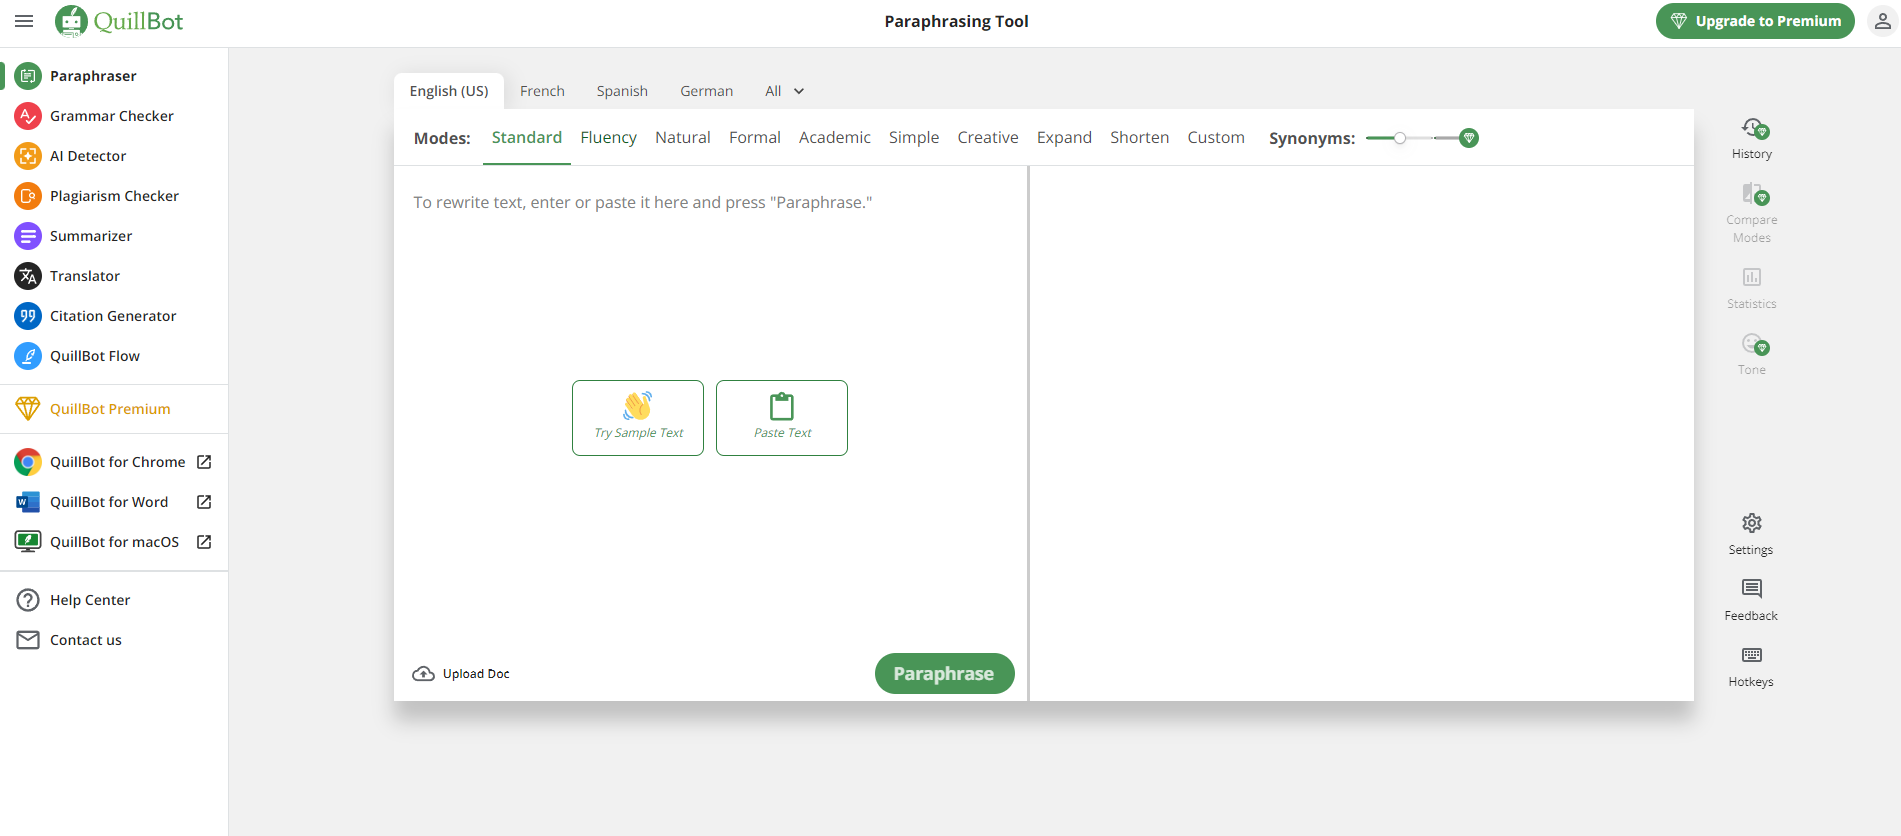1901x836 pixels.
Task: Click the Help Center question mark icon
Action: [x=28, y=600]
